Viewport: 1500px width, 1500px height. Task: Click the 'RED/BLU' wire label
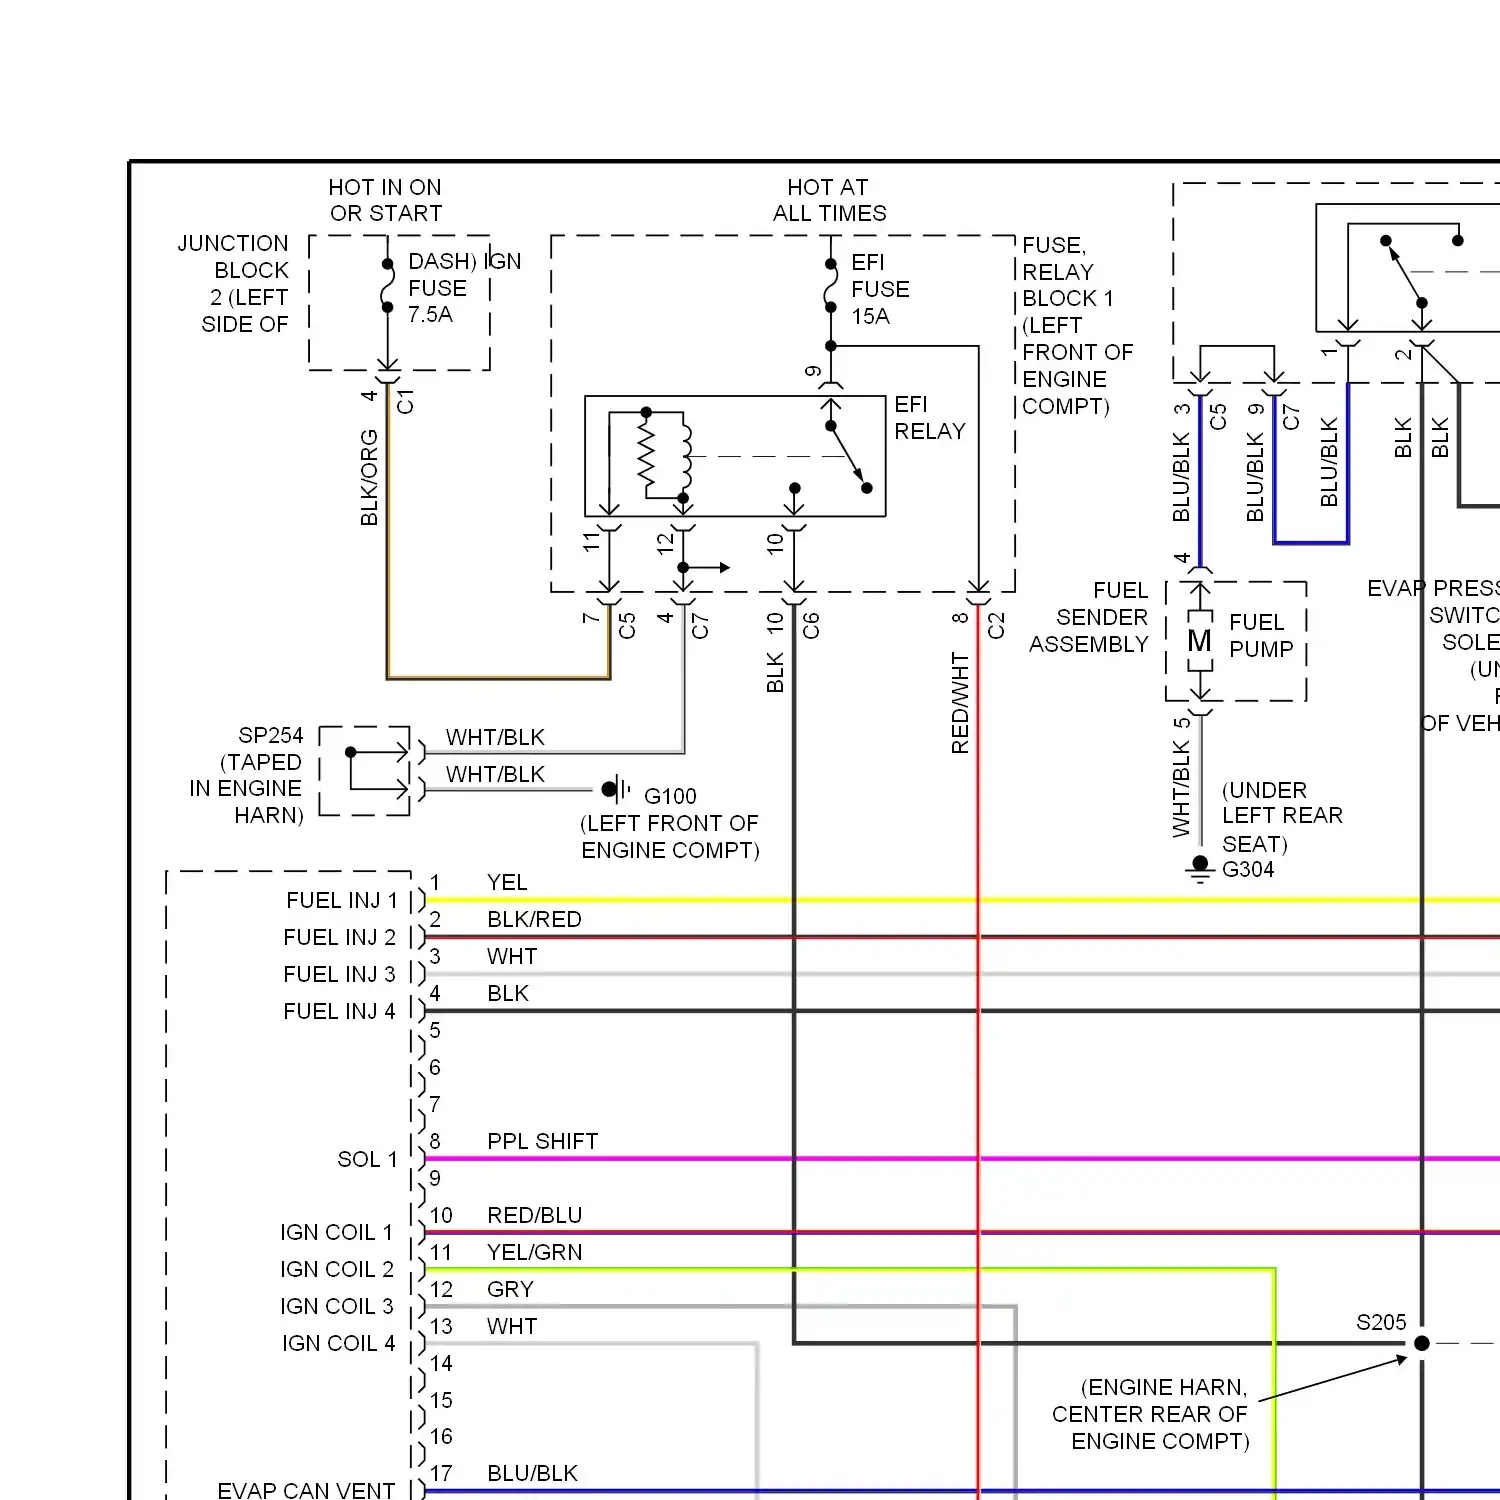[535, 1215]
